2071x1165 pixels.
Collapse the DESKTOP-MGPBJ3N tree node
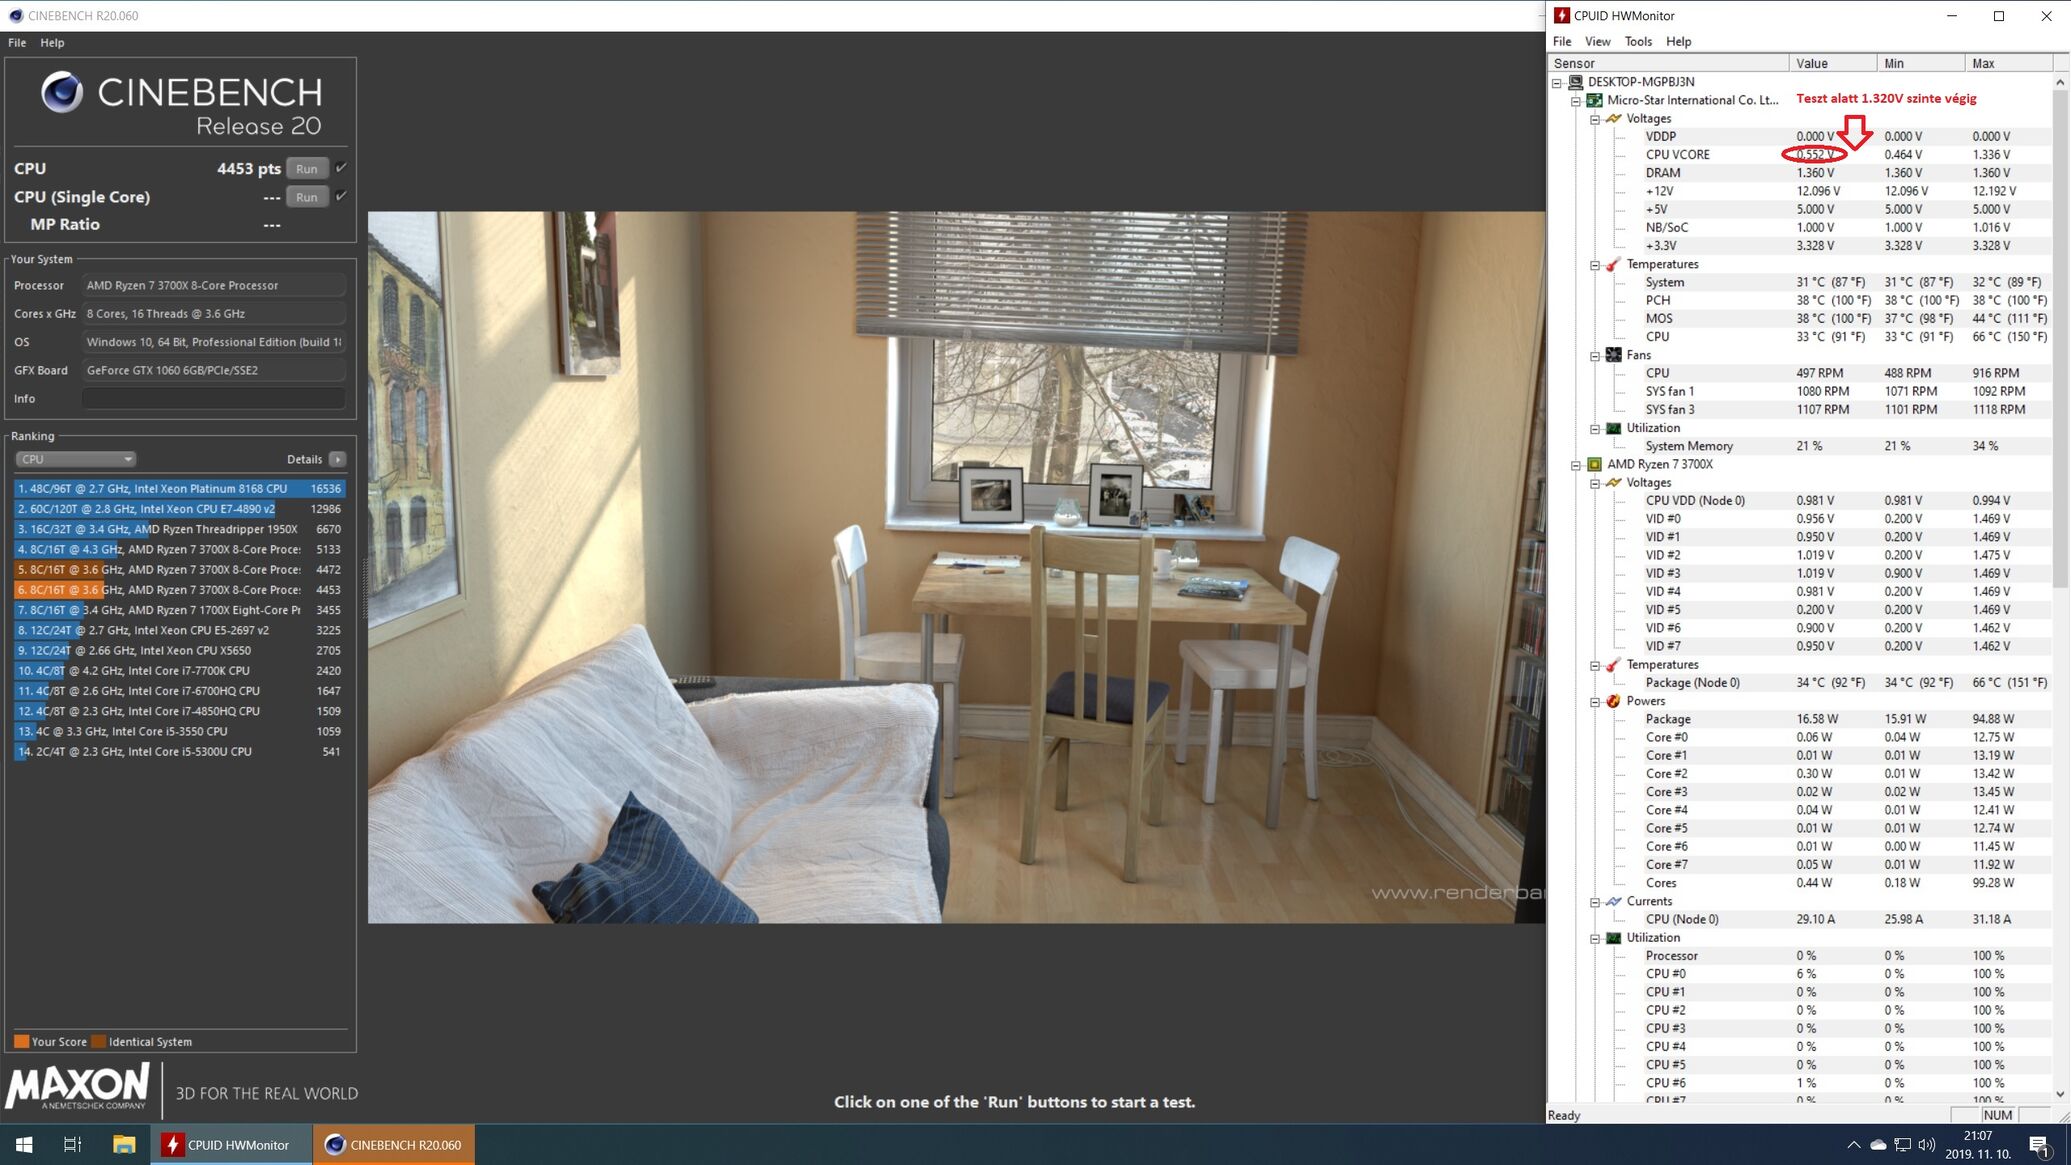(1557, 82)
